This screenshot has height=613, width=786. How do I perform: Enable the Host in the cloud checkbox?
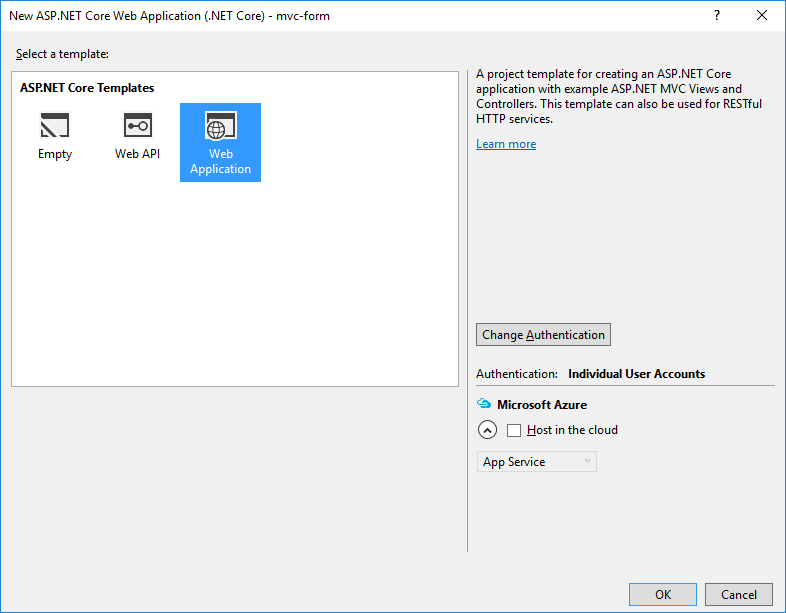click(x=514, y=430)
